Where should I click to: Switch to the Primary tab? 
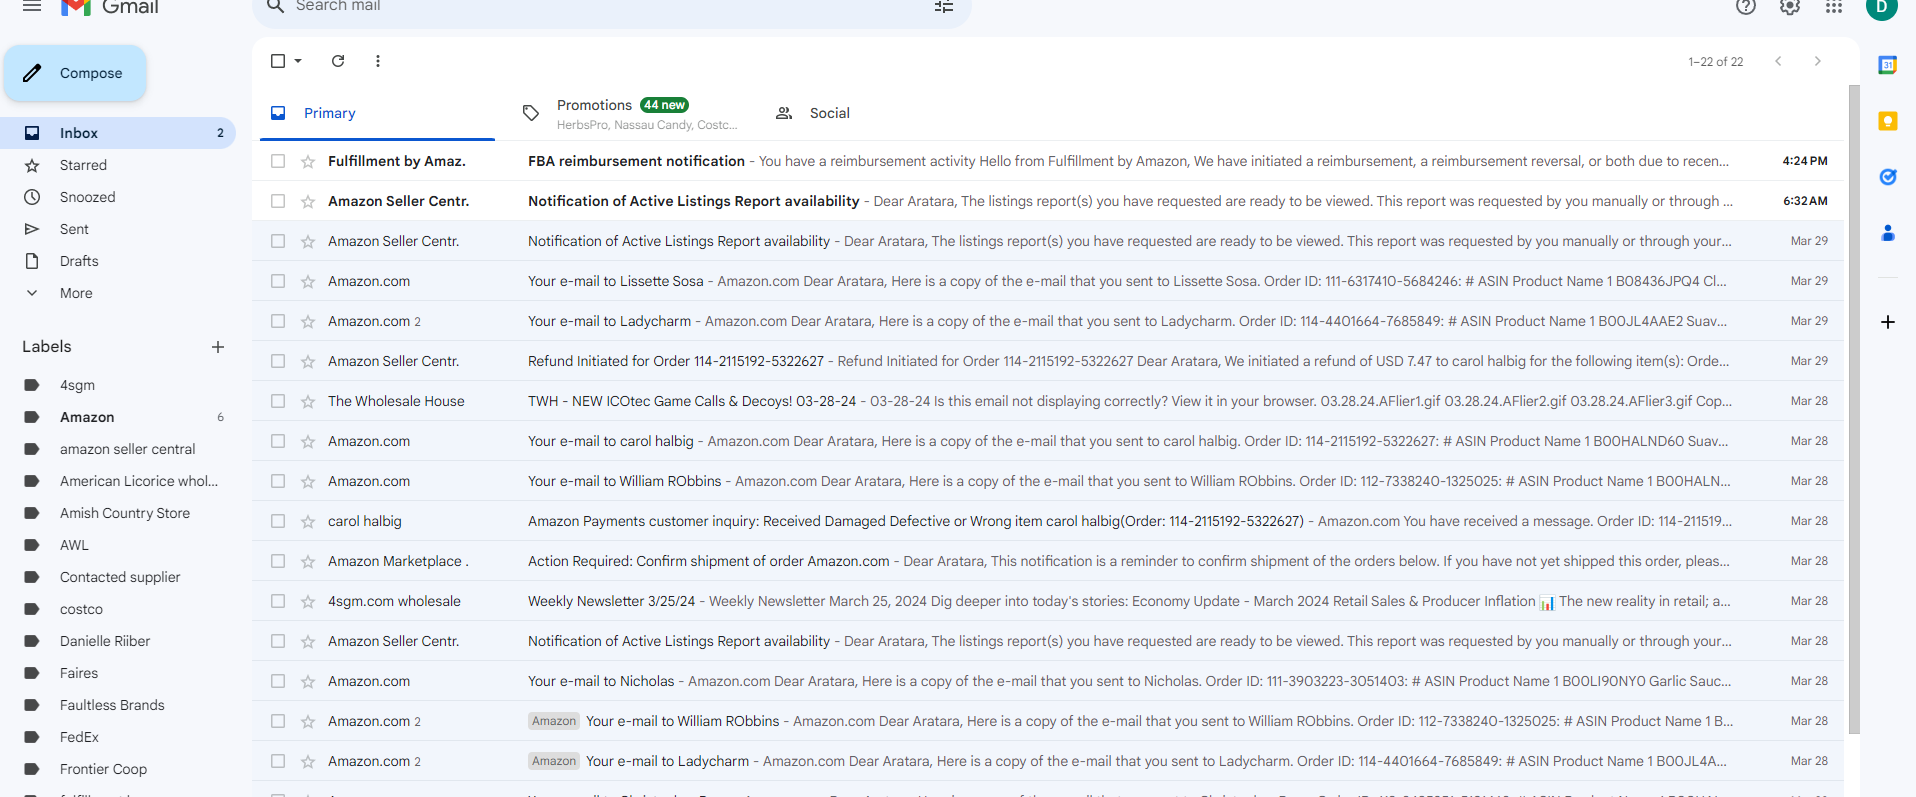pos(377,113)
